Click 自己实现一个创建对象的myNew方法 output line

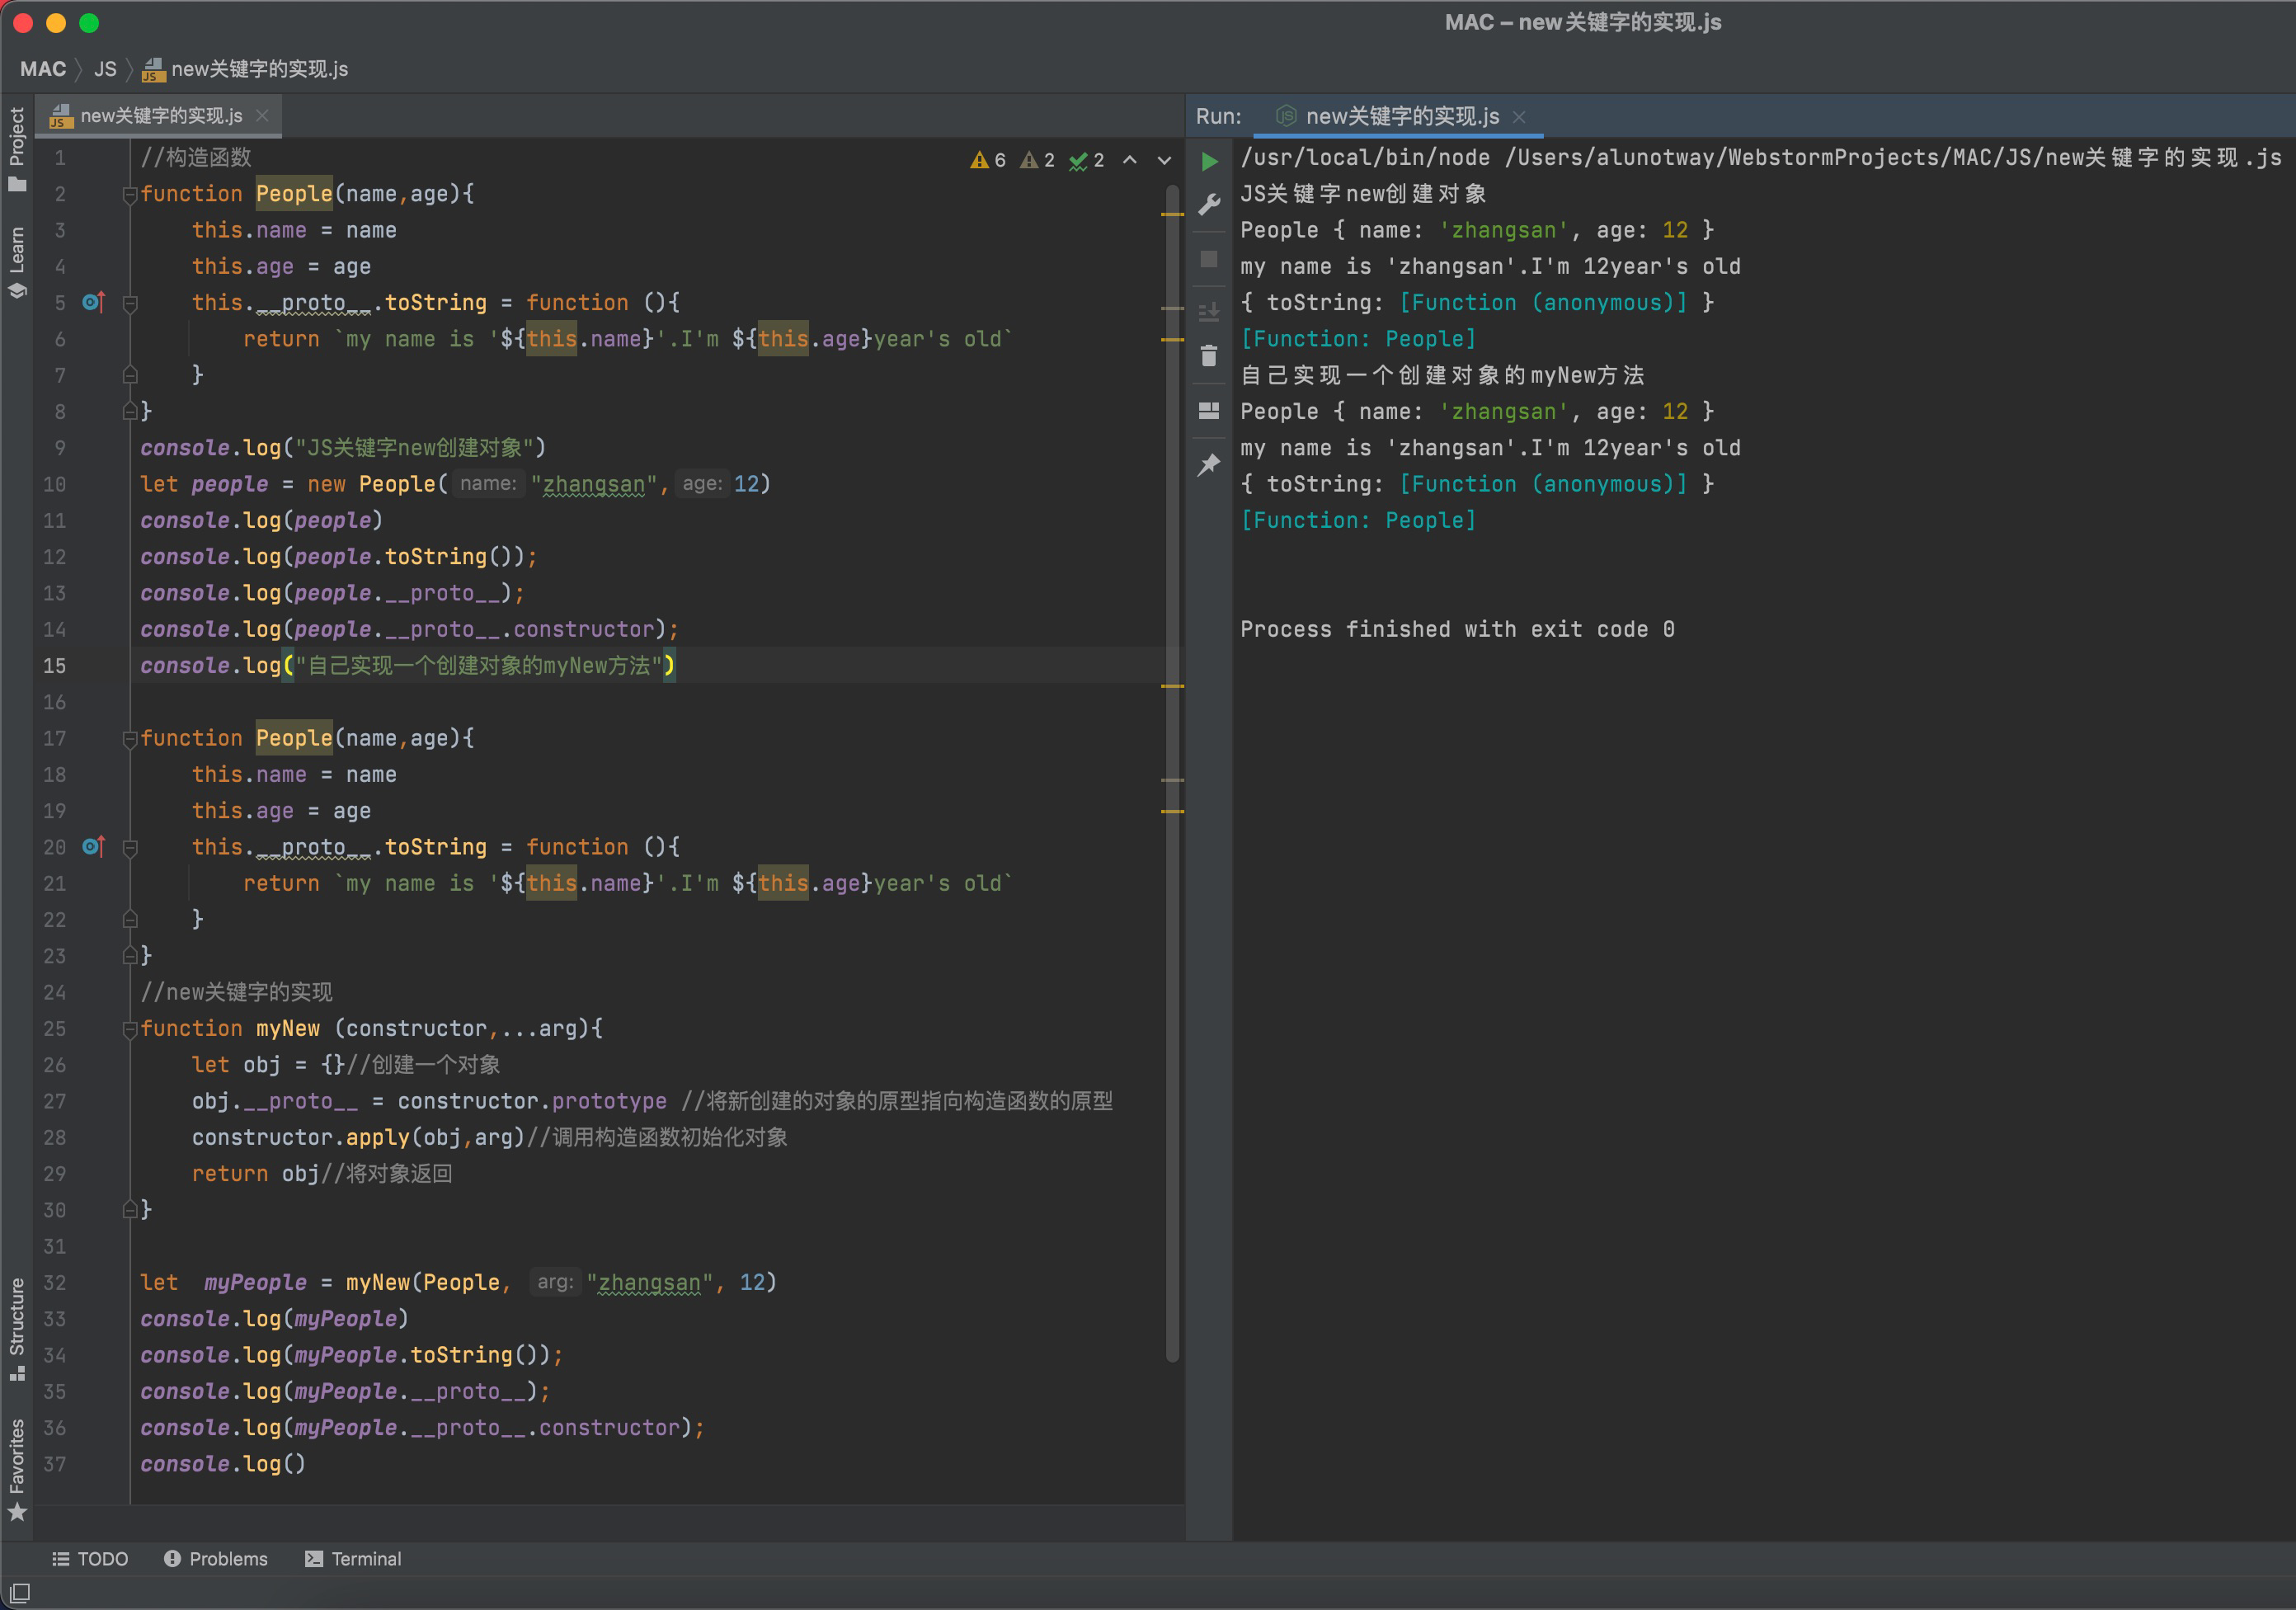click(x=1442, y=375)
